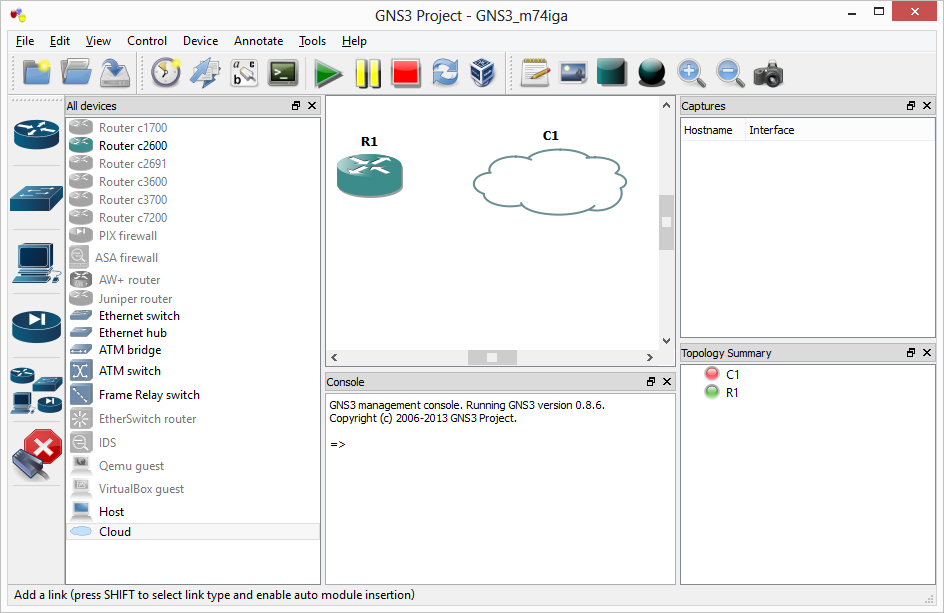
Task: Select C1 in Topology Summary
Action: tap(732, 375)
